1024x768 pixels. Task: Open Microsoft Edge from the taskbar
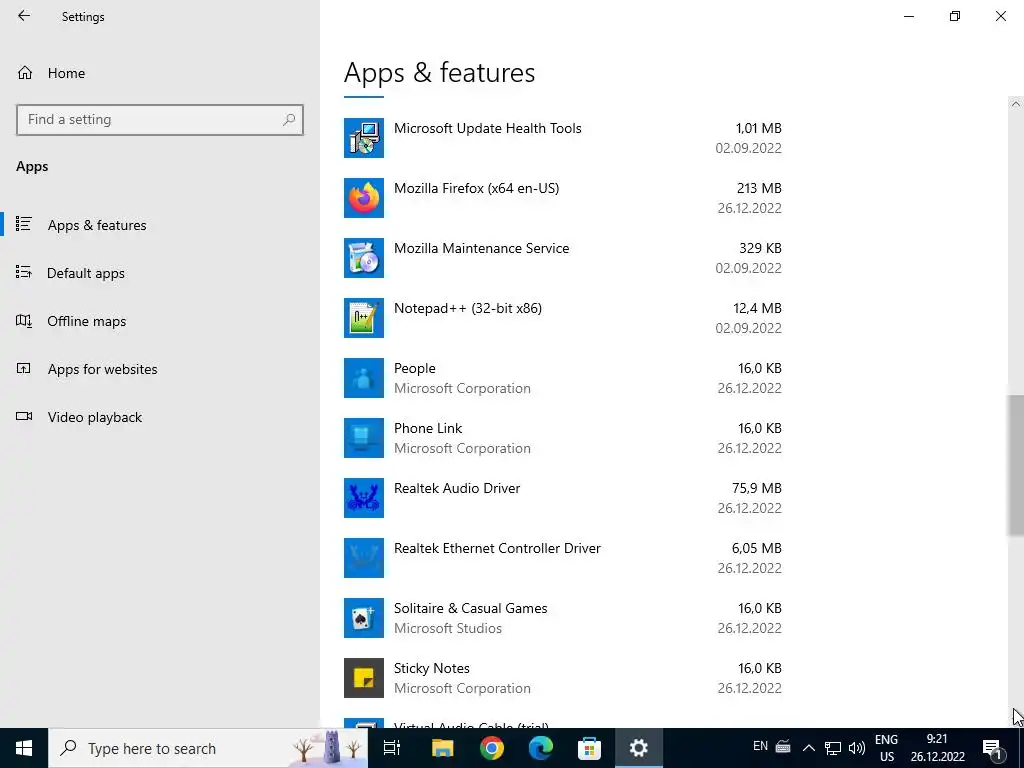point(541,748)
